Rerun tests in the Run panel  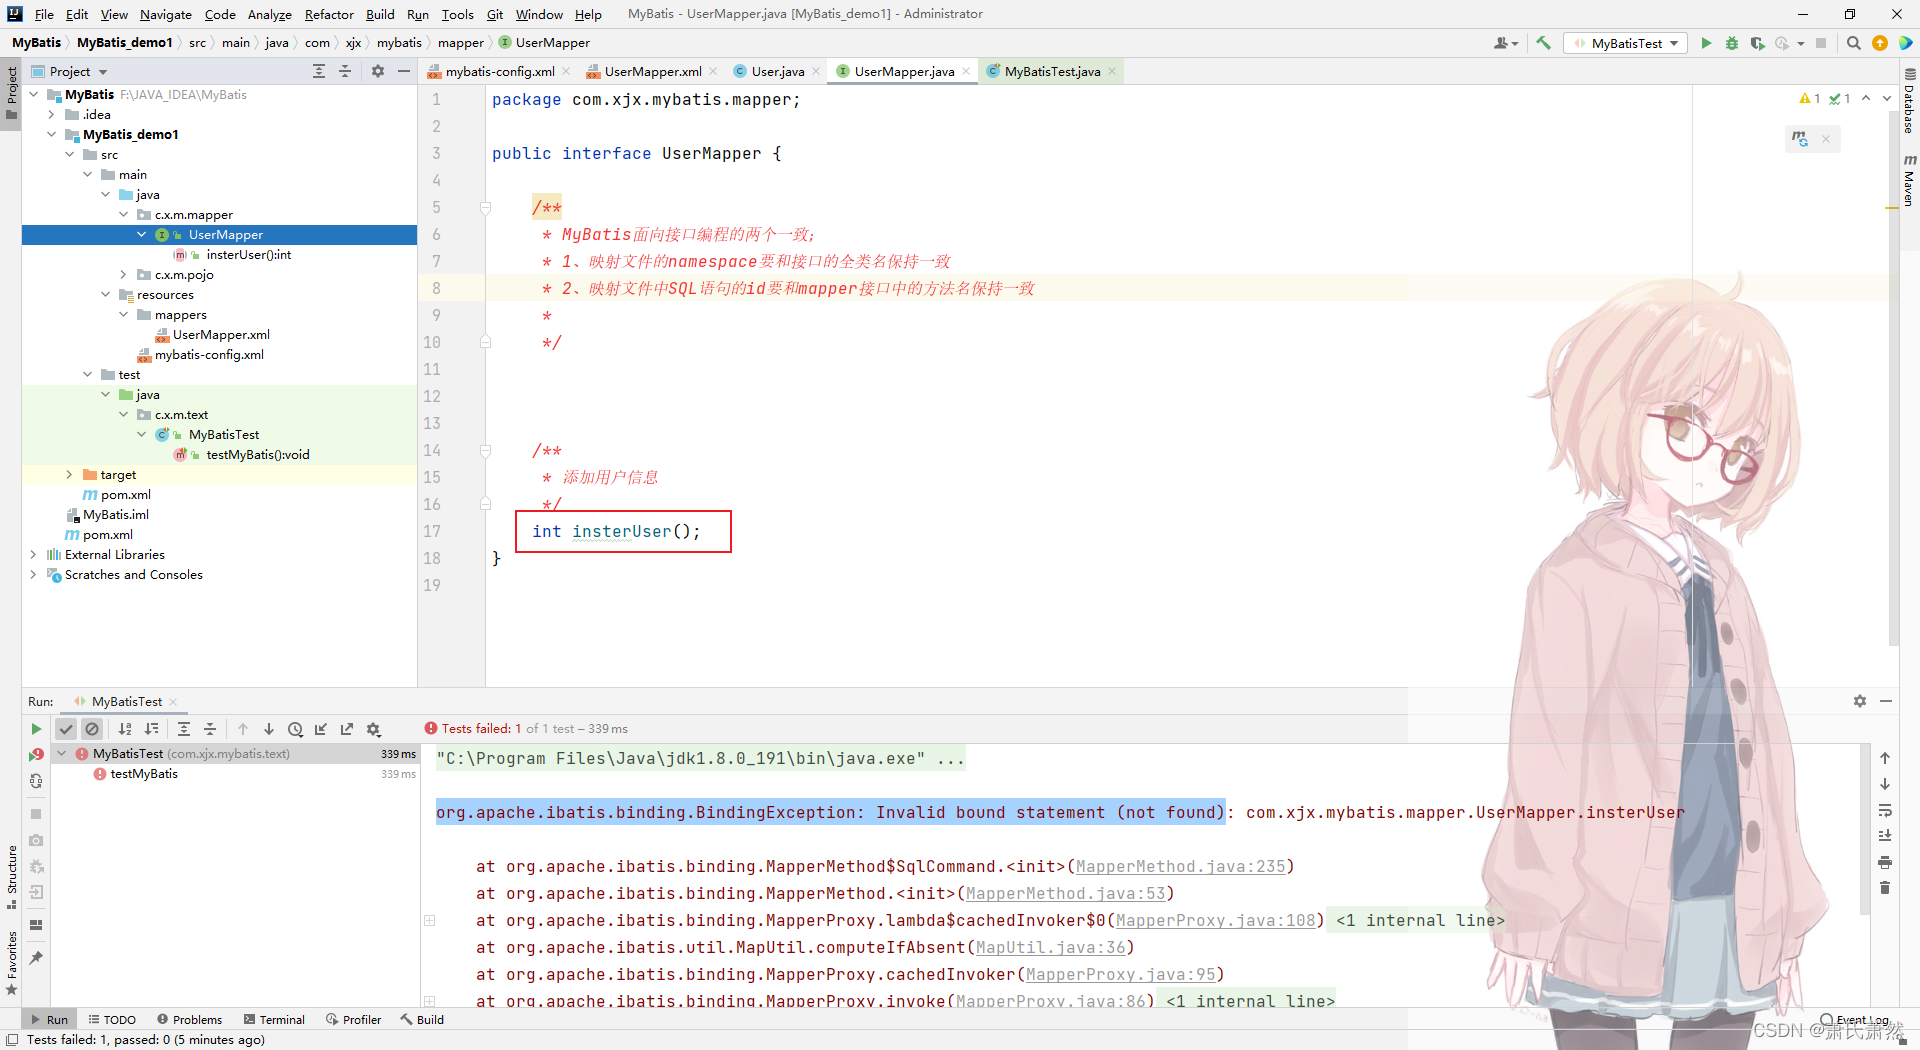[36, 729]
